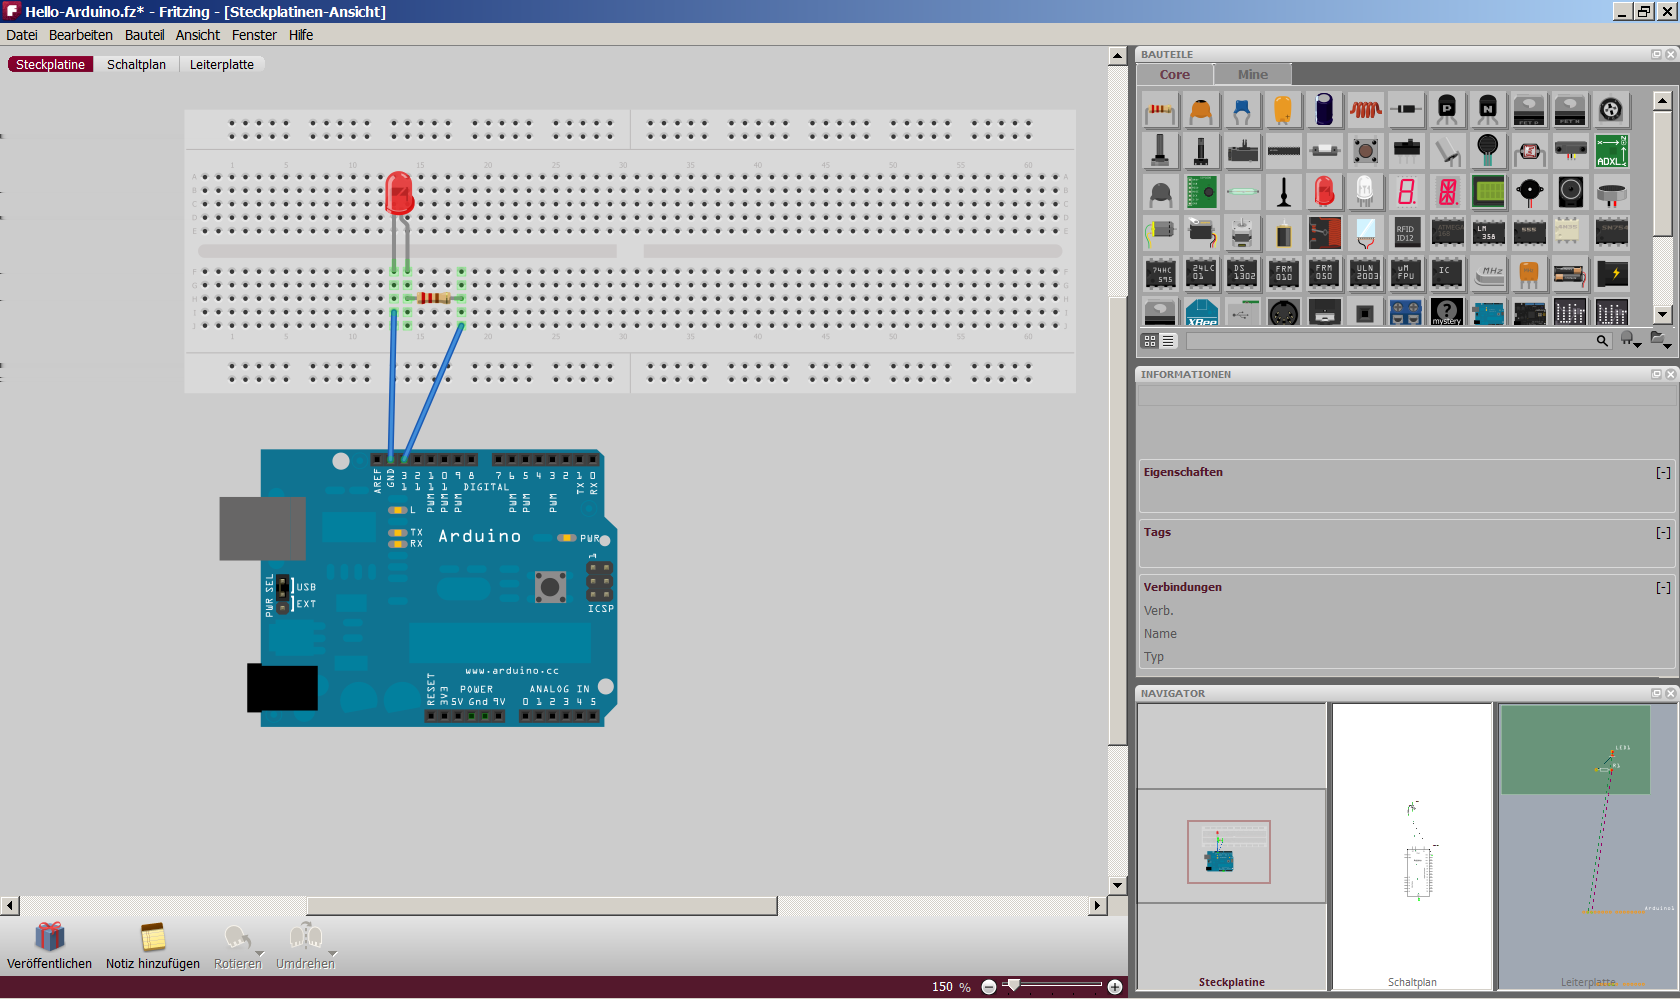Choose the green LCD screen part
This screenshot has height=999, width=1680.
(x=1488, y=192)
